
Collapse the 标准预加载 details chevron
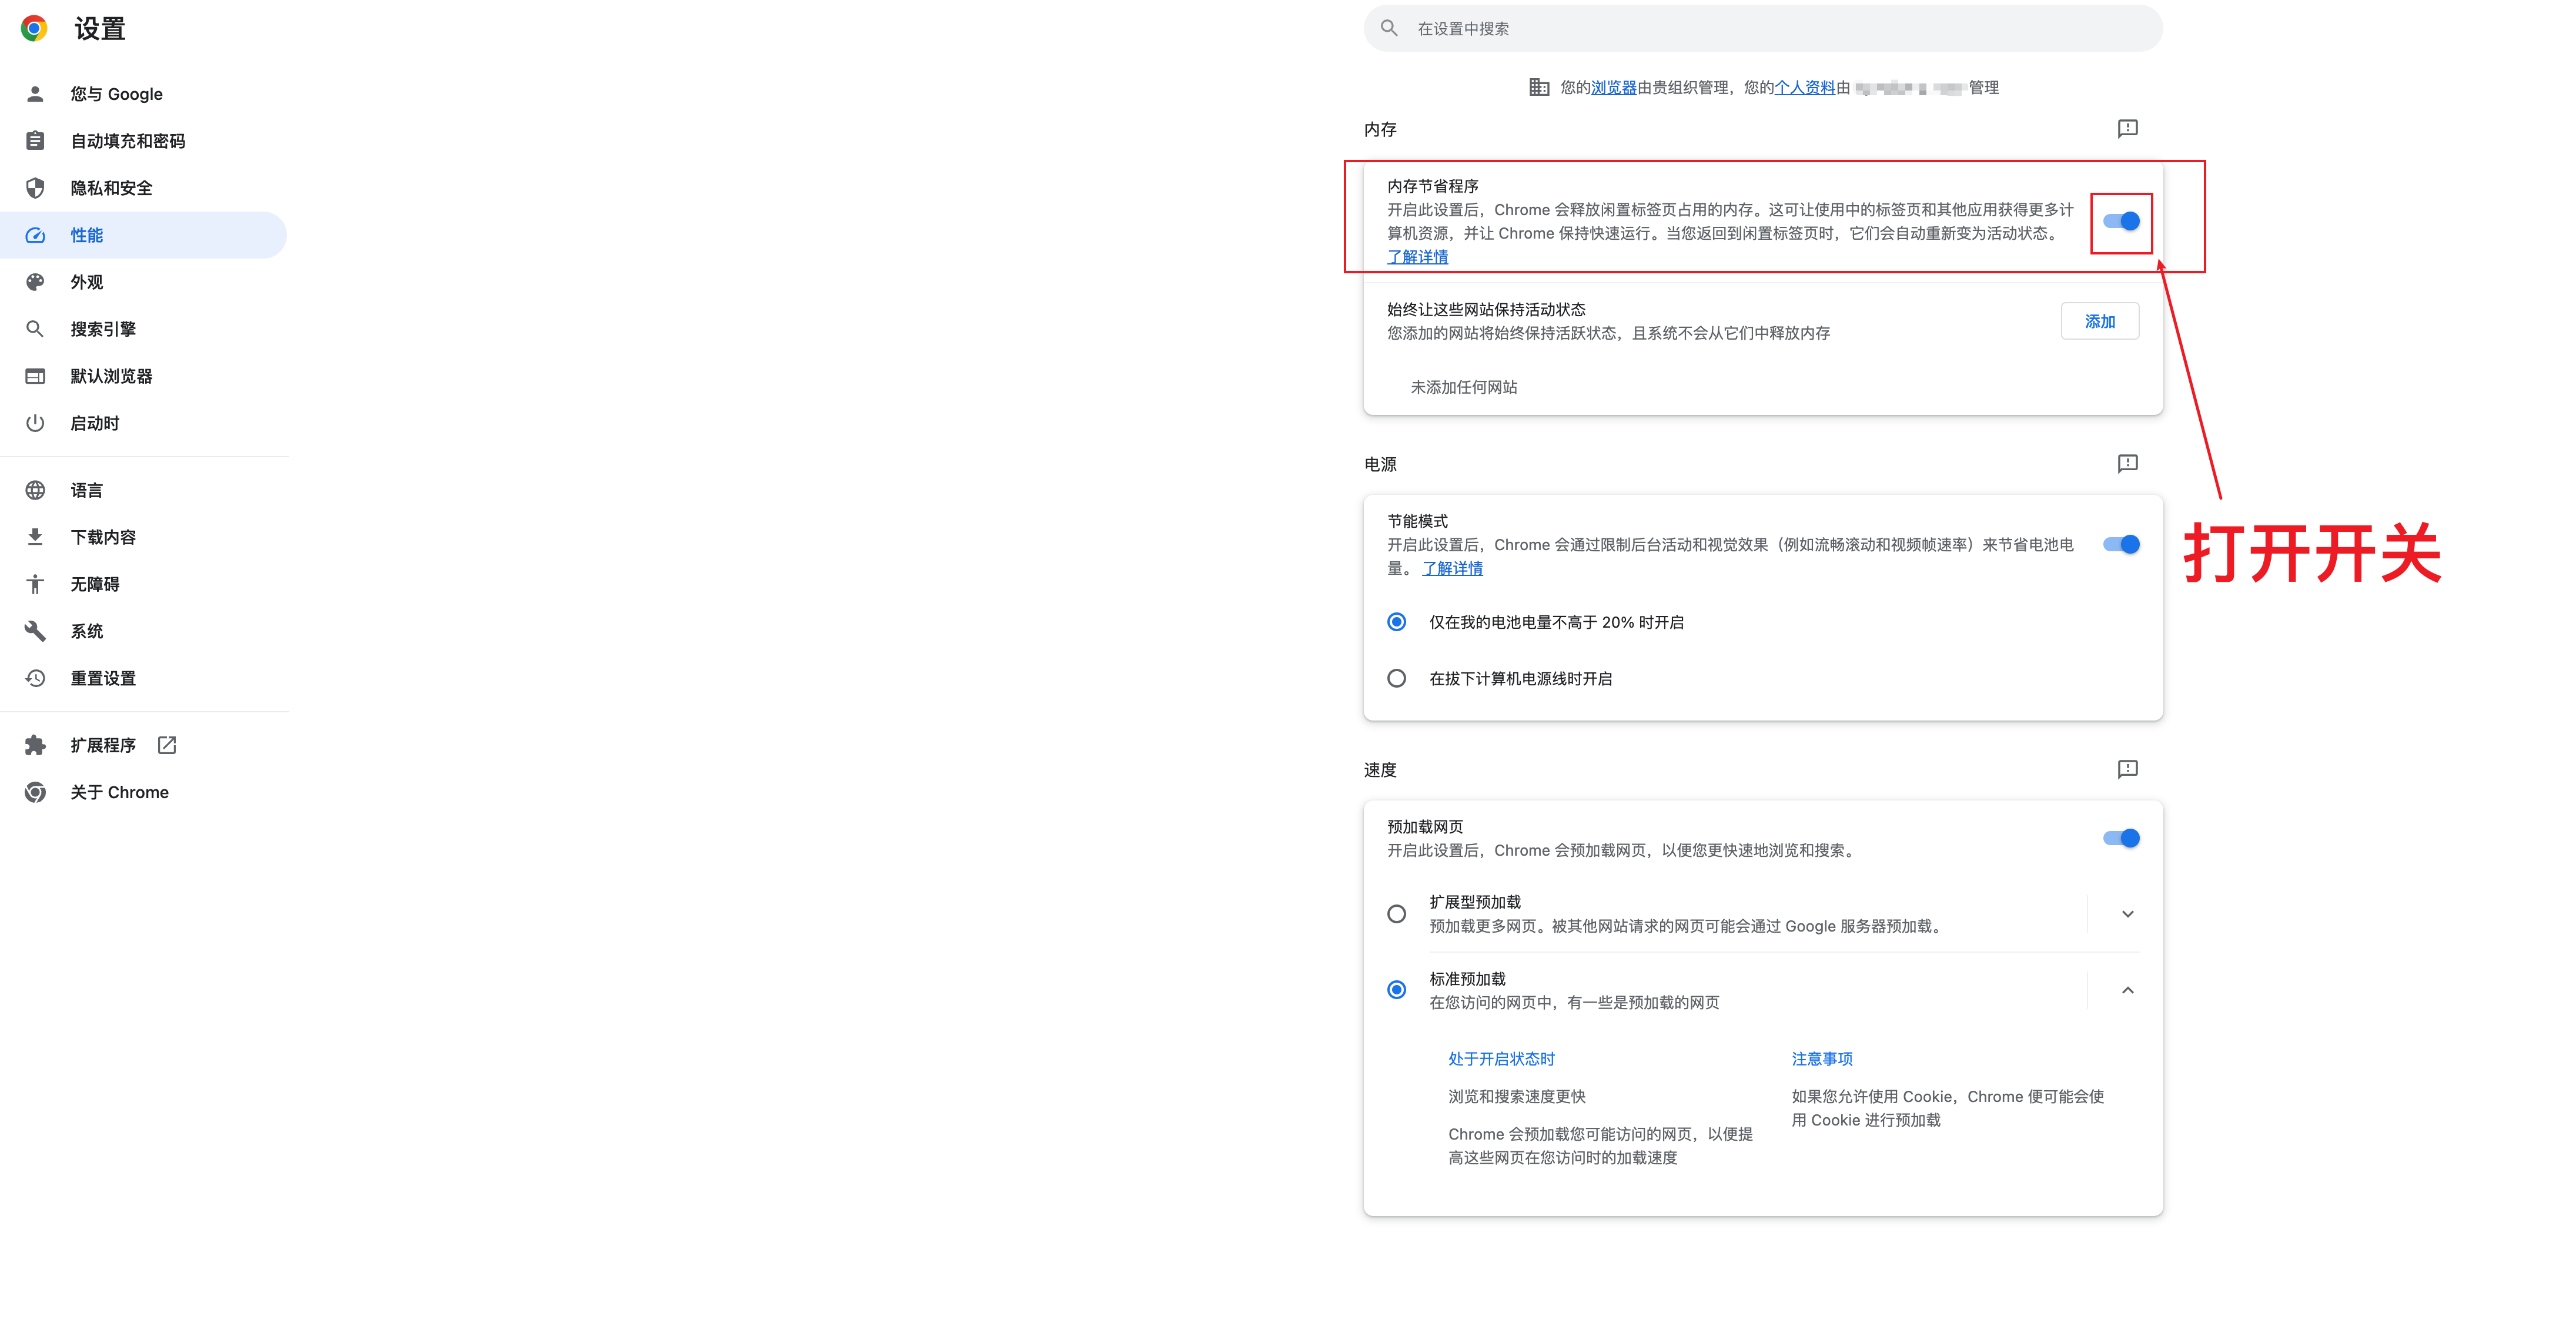pos(2127,990)
